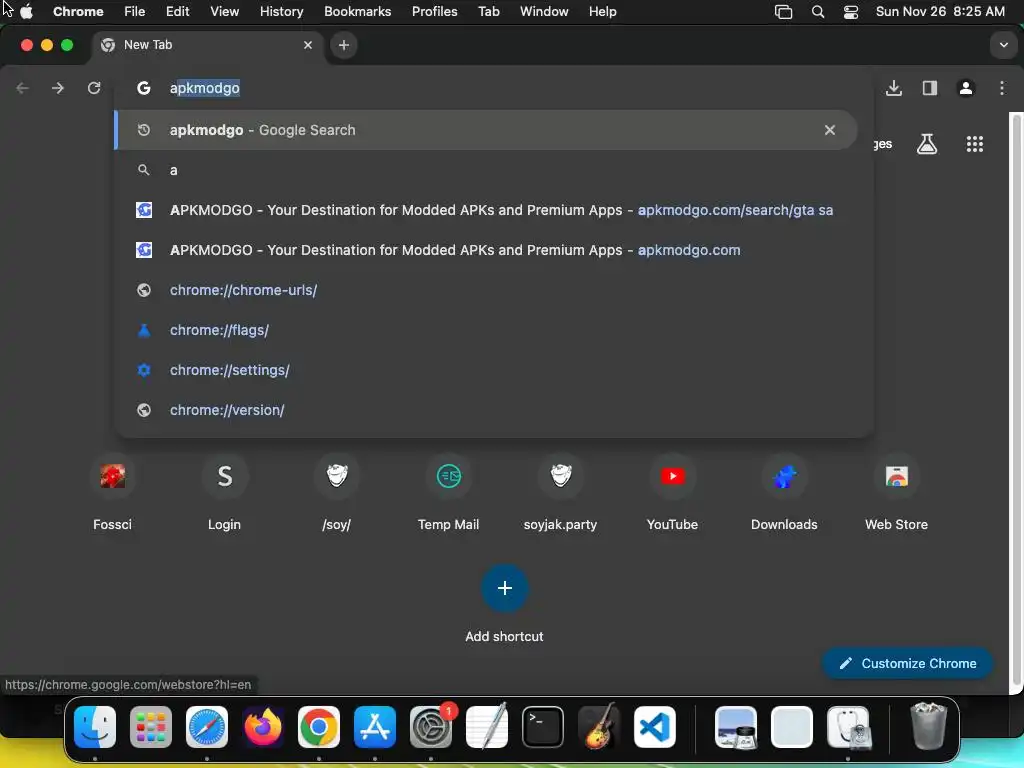
Task: Open the Google apps grid
Action: pos(974,144)
